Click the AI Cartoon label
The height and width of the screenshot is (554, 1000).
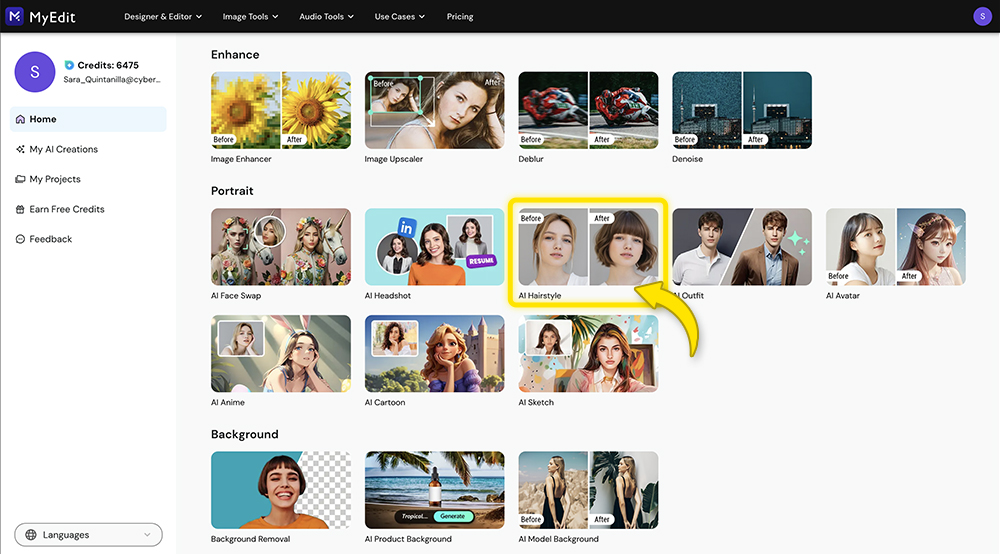pos(385,403)
